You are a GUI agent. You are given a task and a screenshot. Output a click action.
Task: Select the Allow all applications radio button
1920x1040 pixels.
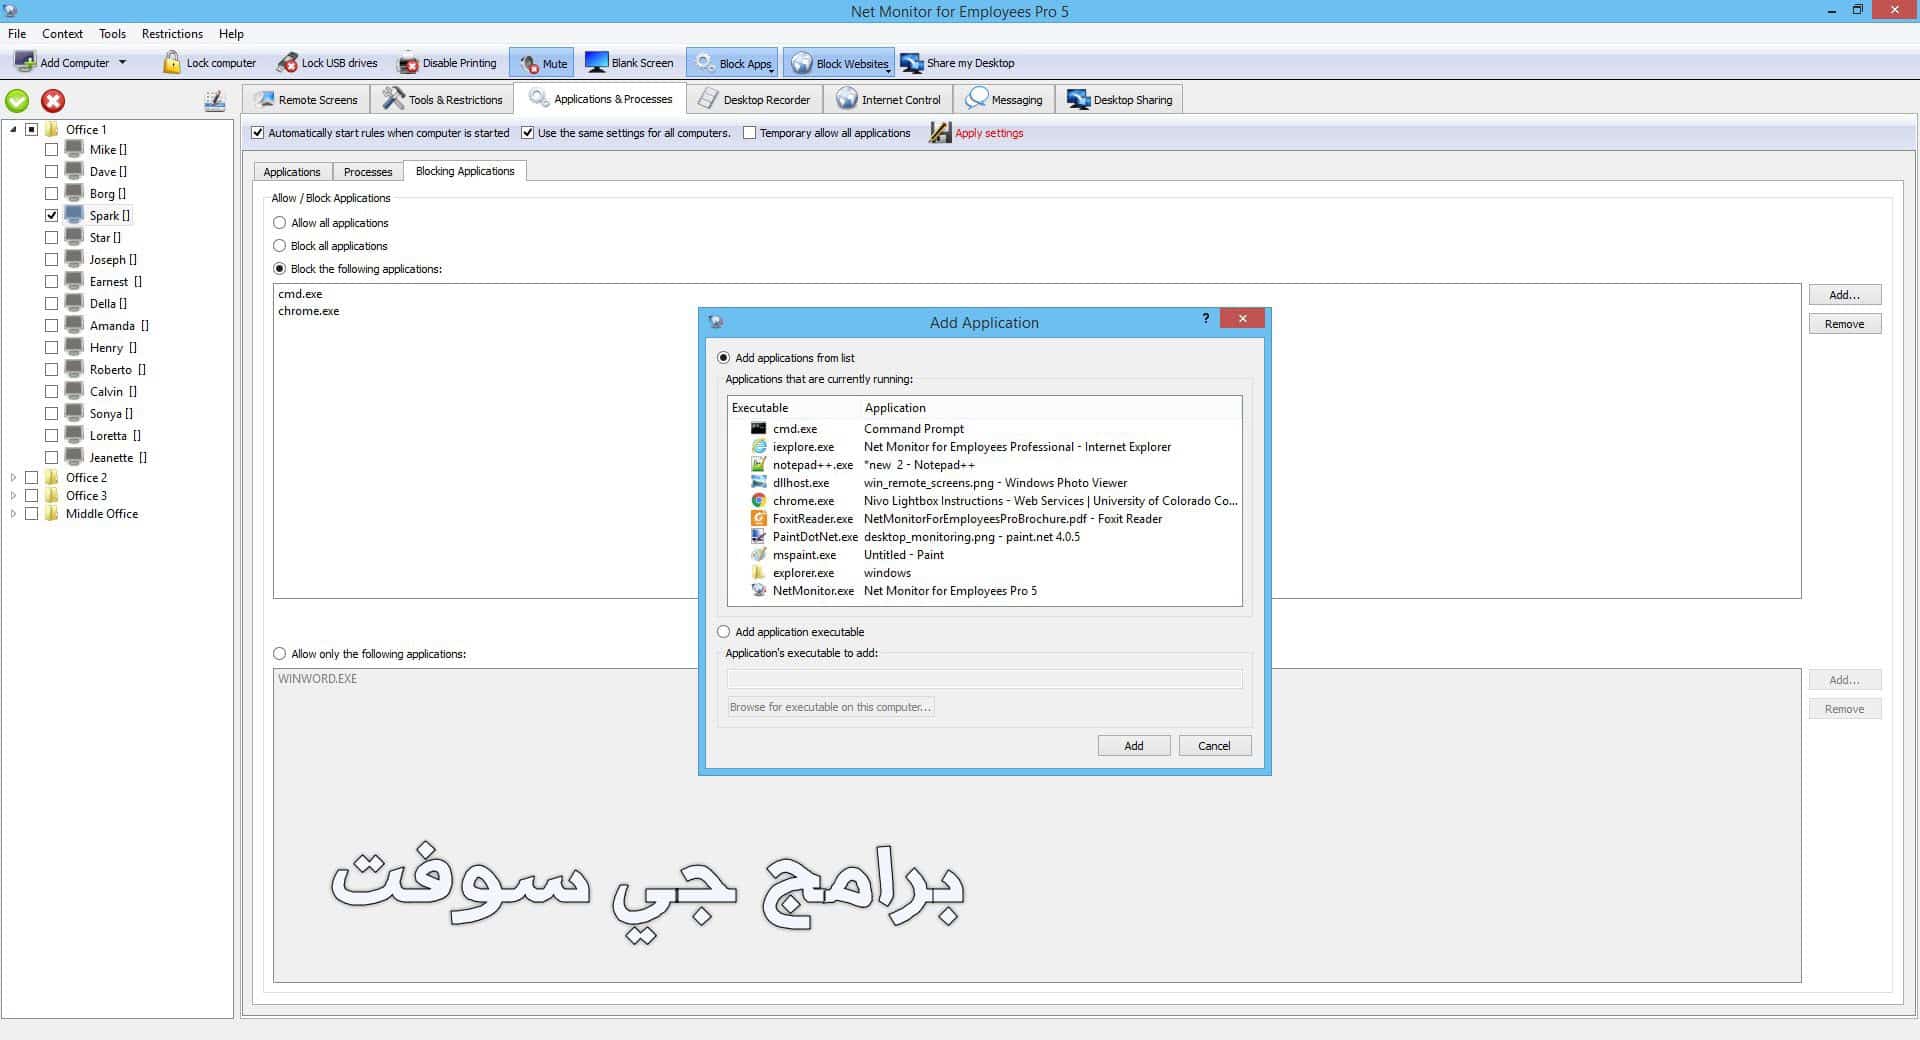point(280,222)
